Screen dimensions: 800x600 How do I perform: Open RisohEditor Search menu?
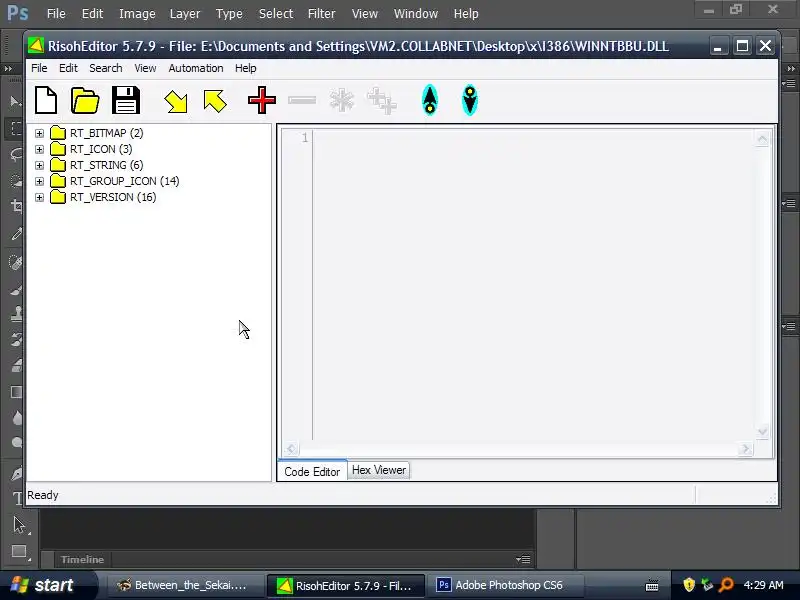click(x=106, y=68)
